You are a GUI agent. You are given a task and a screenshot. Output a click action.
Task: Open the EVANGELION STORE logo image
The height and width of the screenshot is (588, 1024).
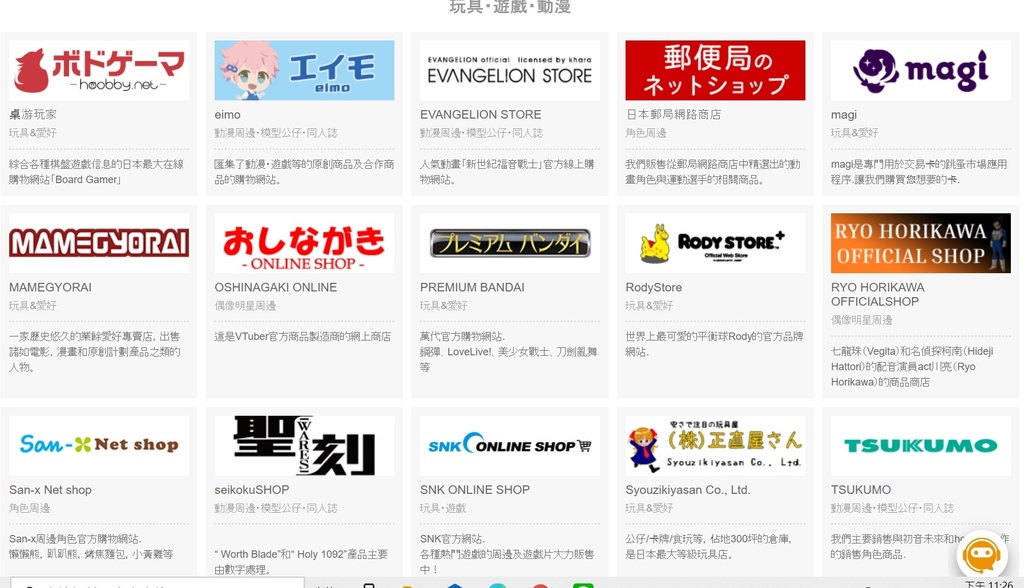[x=509, y=70]
